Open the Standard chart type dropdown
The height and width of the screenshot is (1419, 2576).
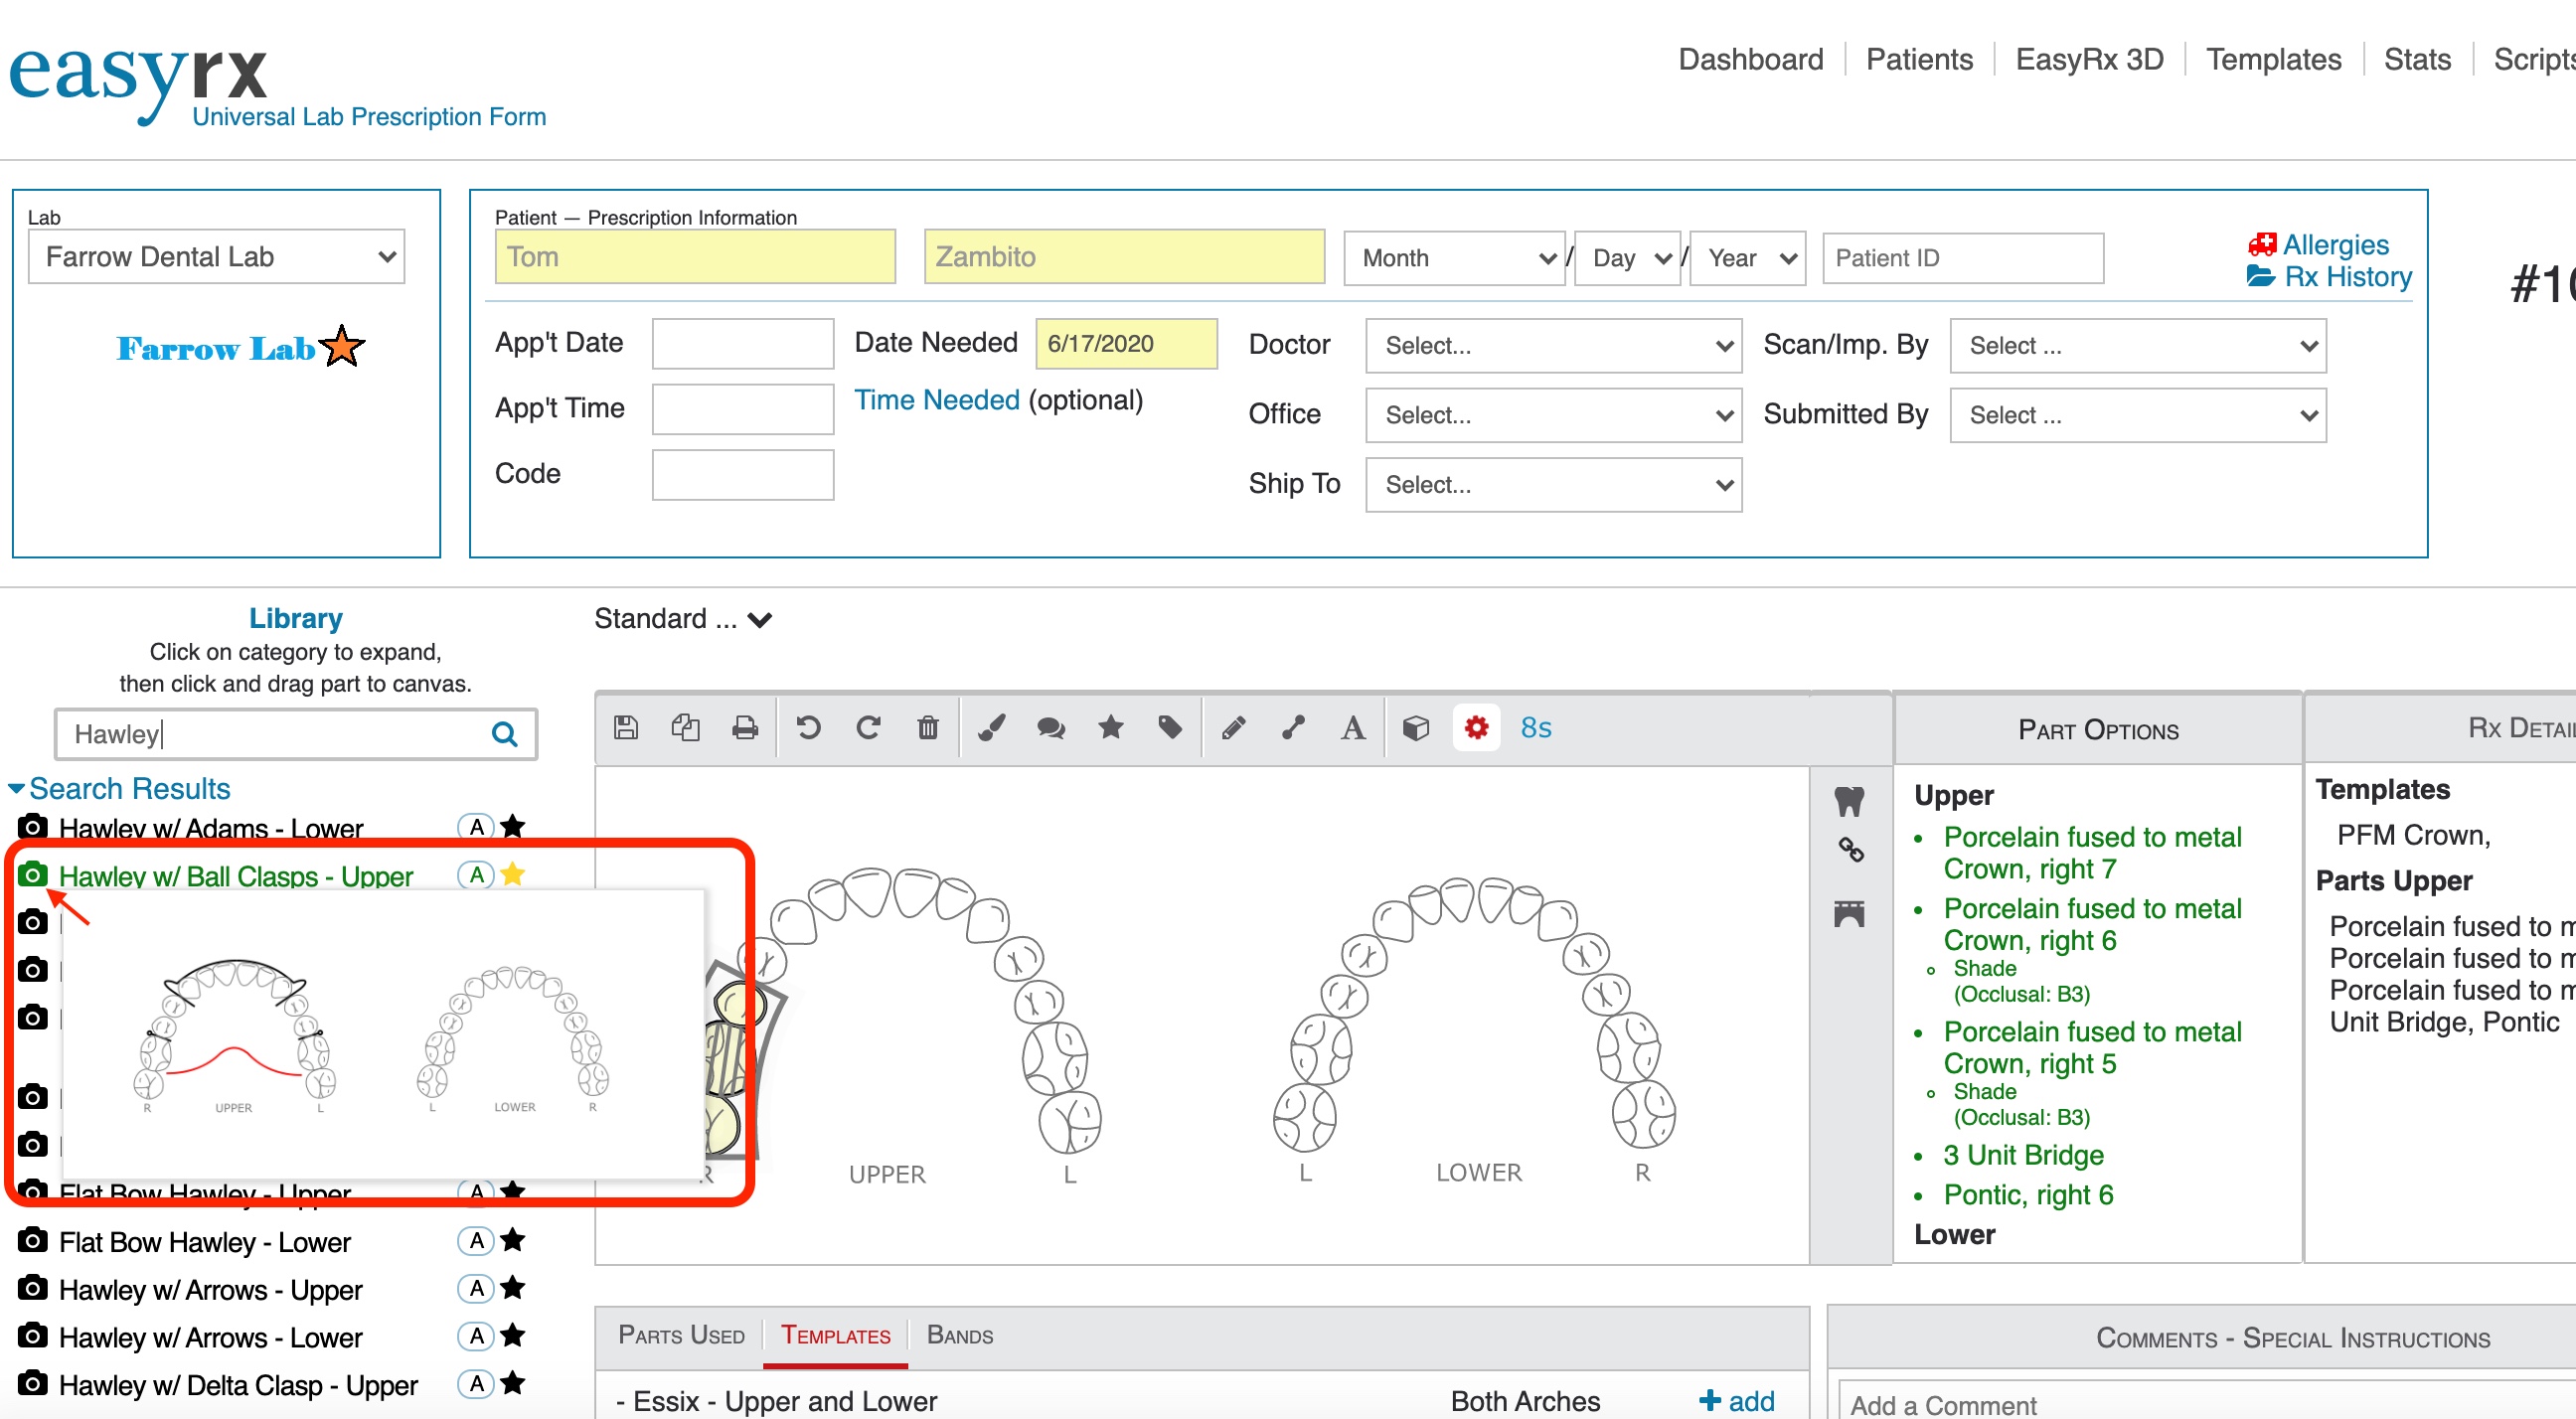[x=682, y=619]
